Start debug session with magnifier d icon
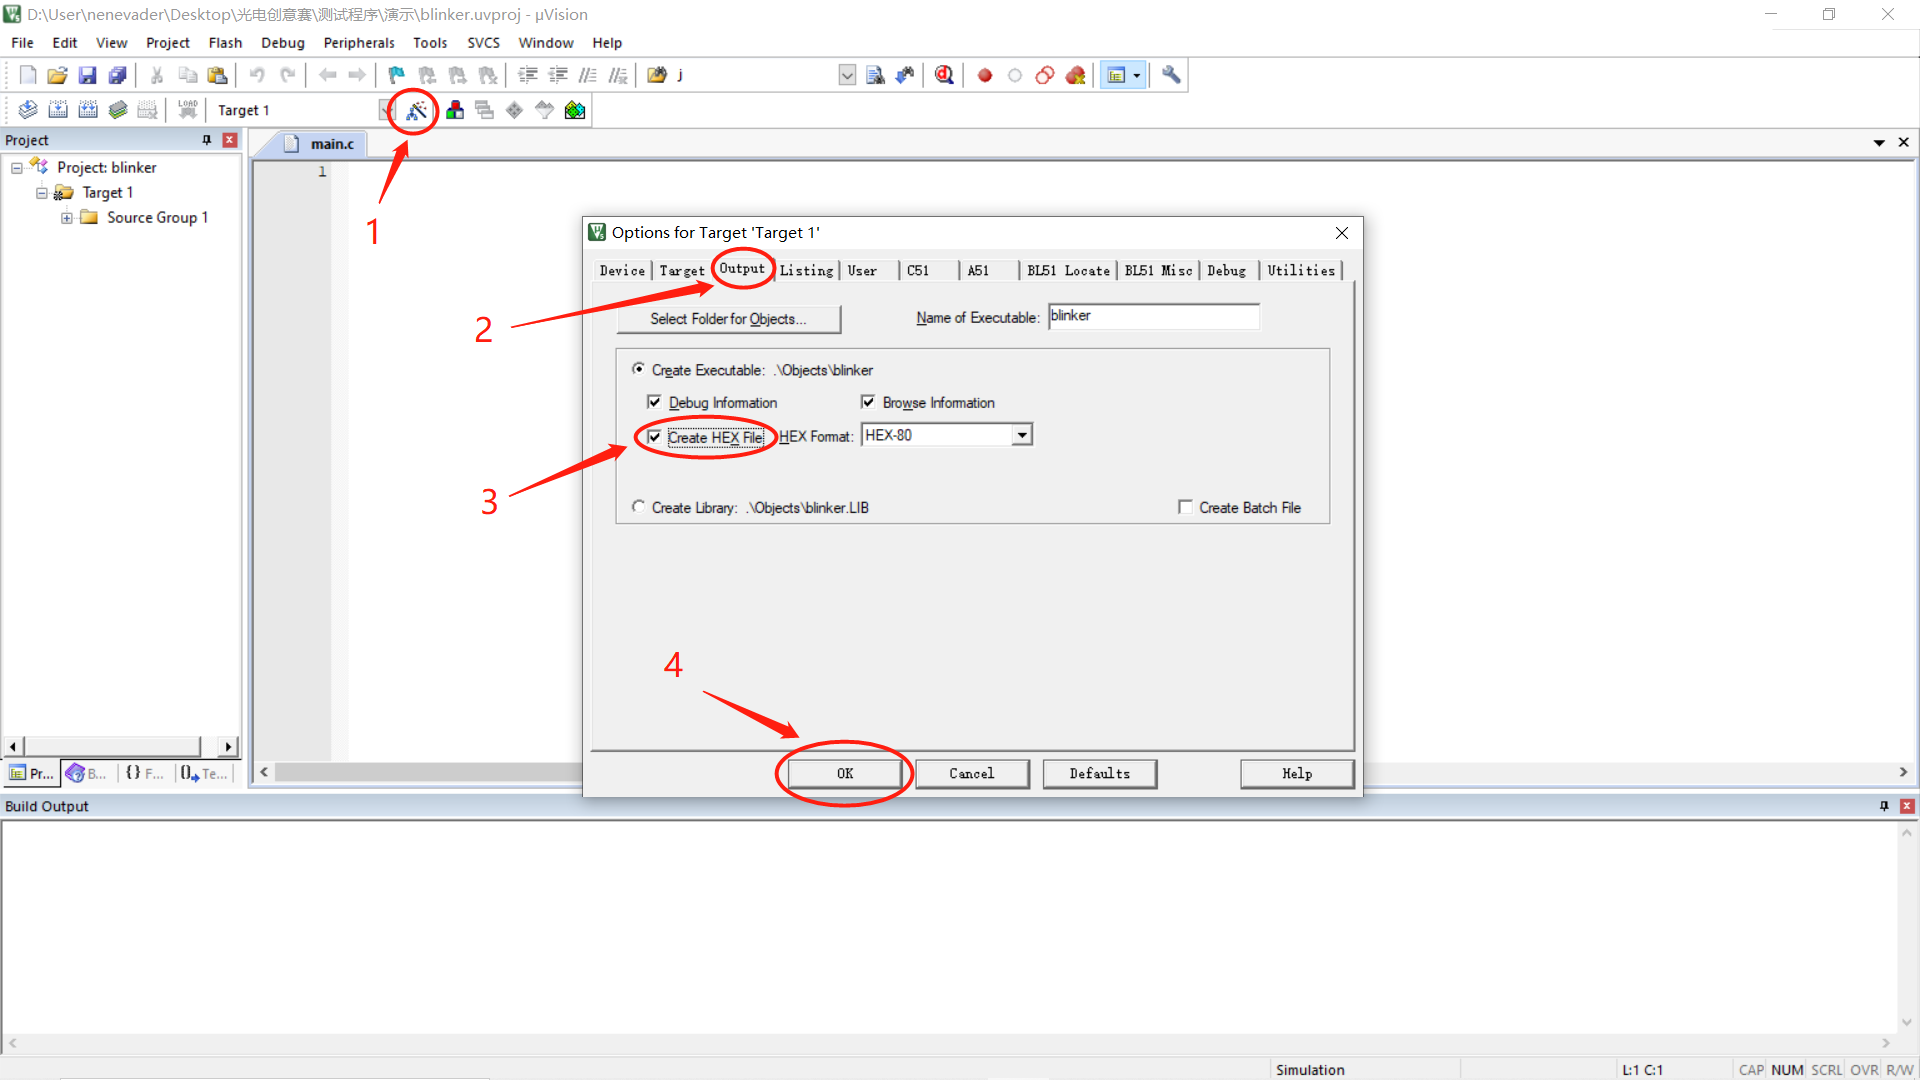 point(944,75)
